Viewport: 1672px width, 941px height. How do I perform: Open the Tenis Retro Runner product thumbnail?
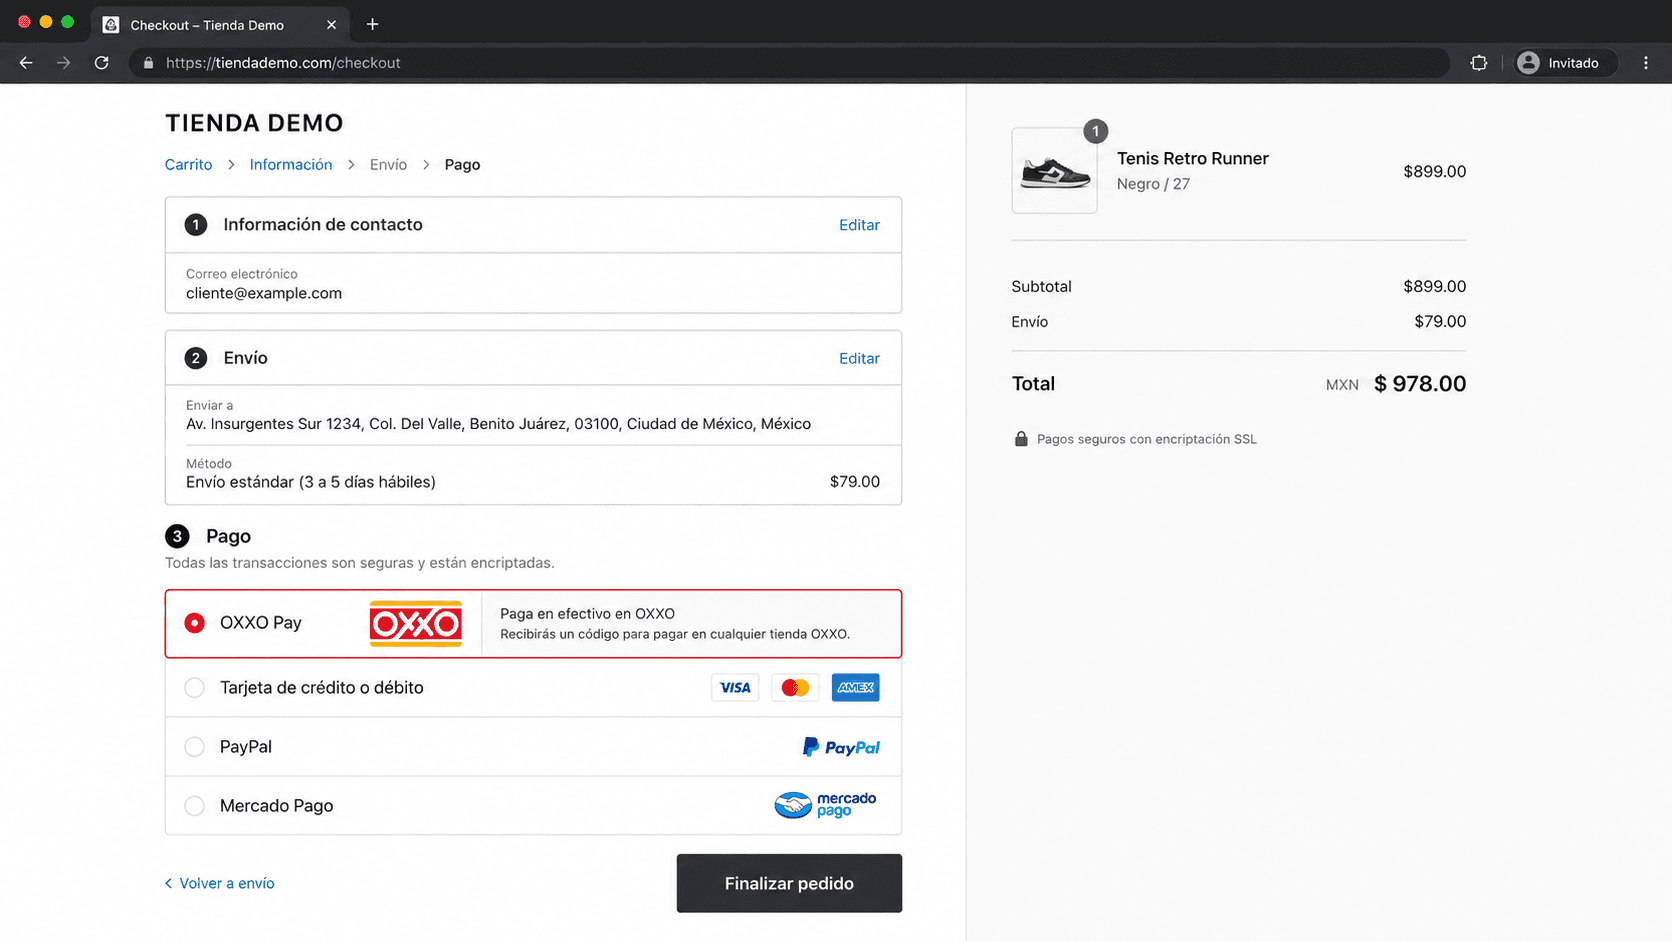click(x=1054, y=170)
